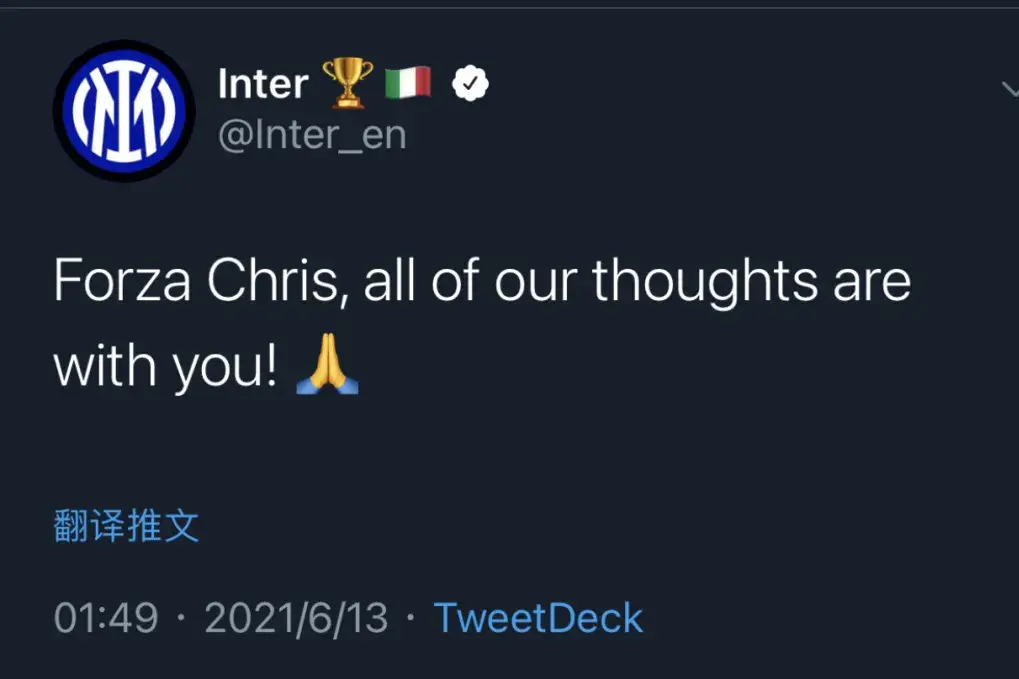The image size is (1019, 679).
Task: Click "with you!" on the second line
Action: point(165,368)
